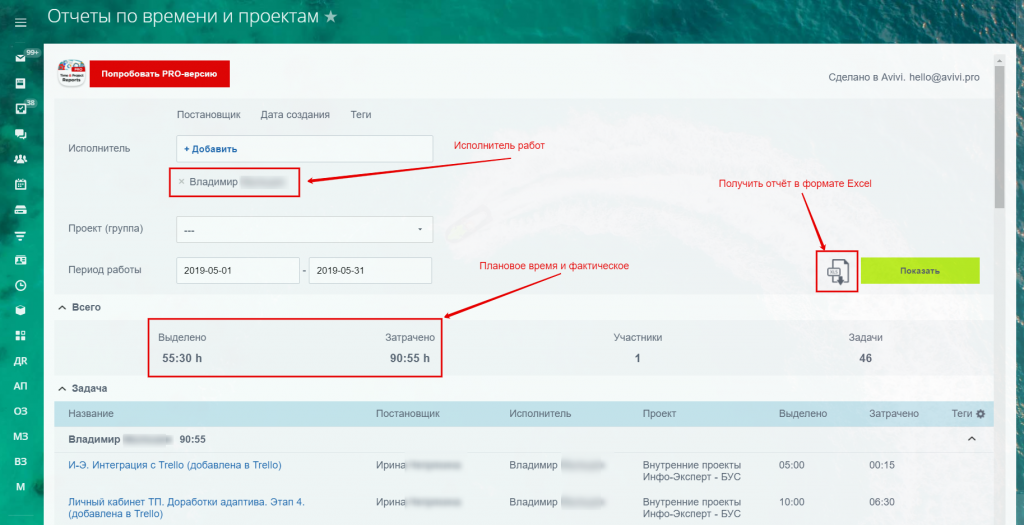The image size is (1024, 525).
Task: Open the Проект (группа) dropdown
Action: (304, 230)
